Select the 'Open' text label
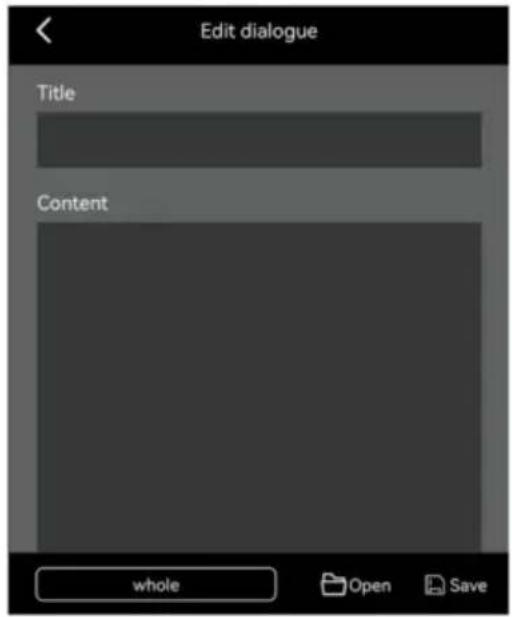The height and width of the screenshot is (617, 512). coord(370,586)
